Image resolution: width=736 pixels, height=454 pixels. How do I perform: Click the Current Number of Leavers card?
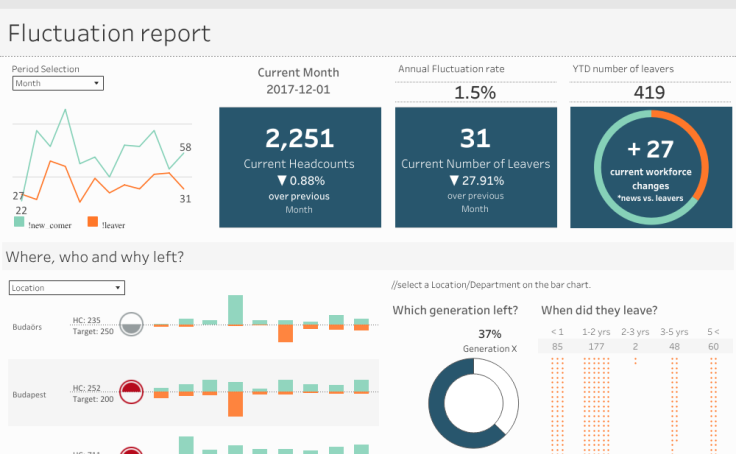point(475,166)
